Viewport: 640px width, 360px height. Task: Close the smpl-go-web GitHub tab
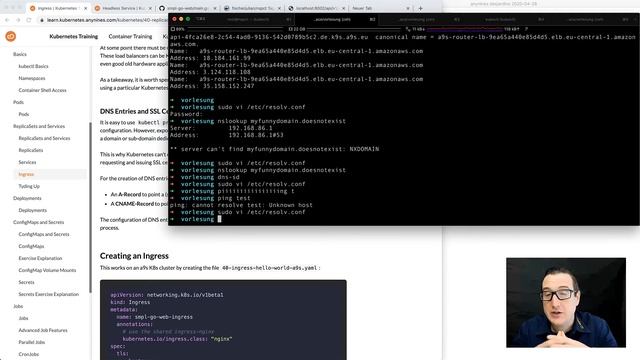(x=215, y=8)
